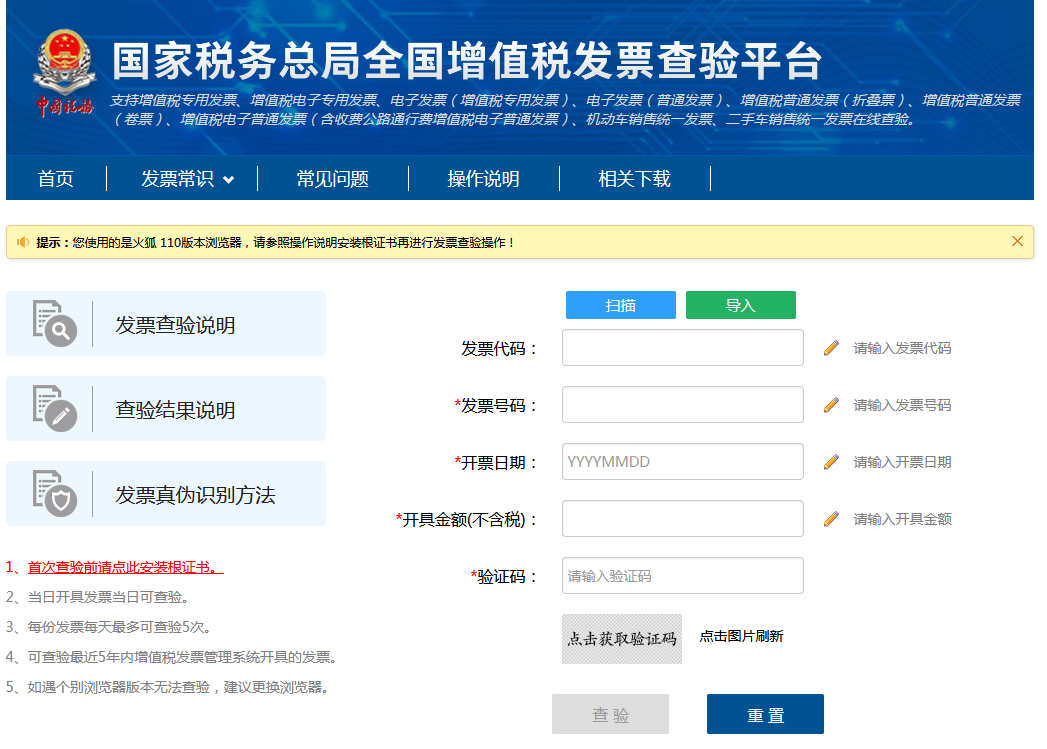Focus the 开票日期 YYYYMMDD field
Image resolution: width=1047 pixels, height=749 pixels.
[682, 462]
